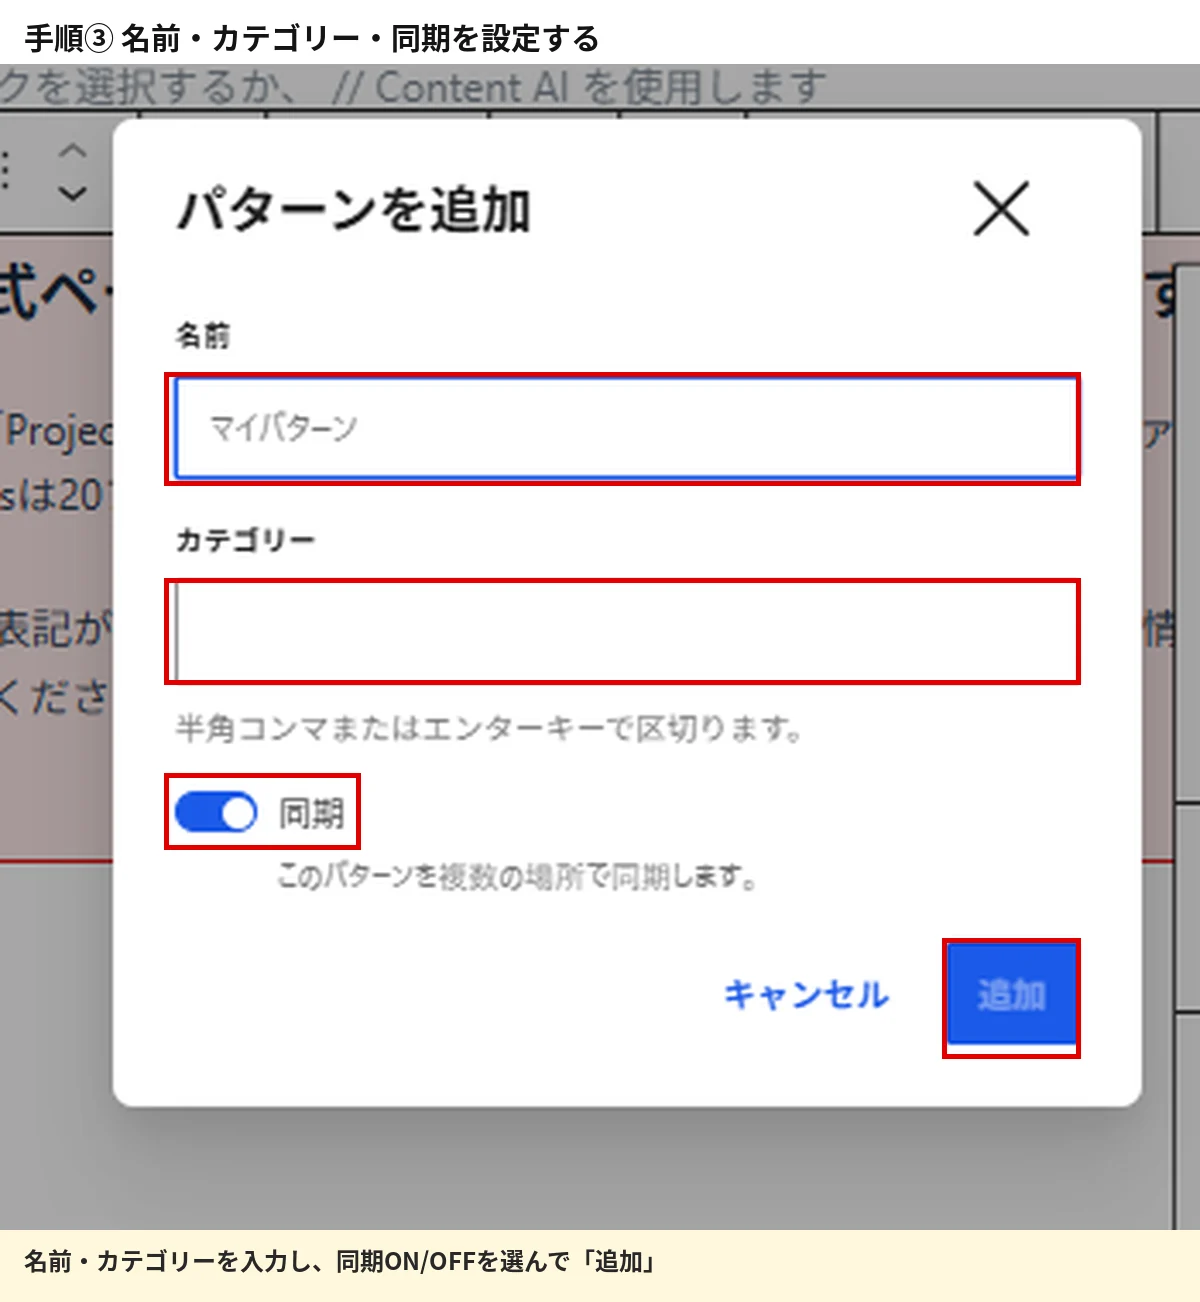1200x1302 pixels.
Task: Click the 半角コンマまたはエンターキーで区切ります。 hint text
Action: tap(489, 728)
